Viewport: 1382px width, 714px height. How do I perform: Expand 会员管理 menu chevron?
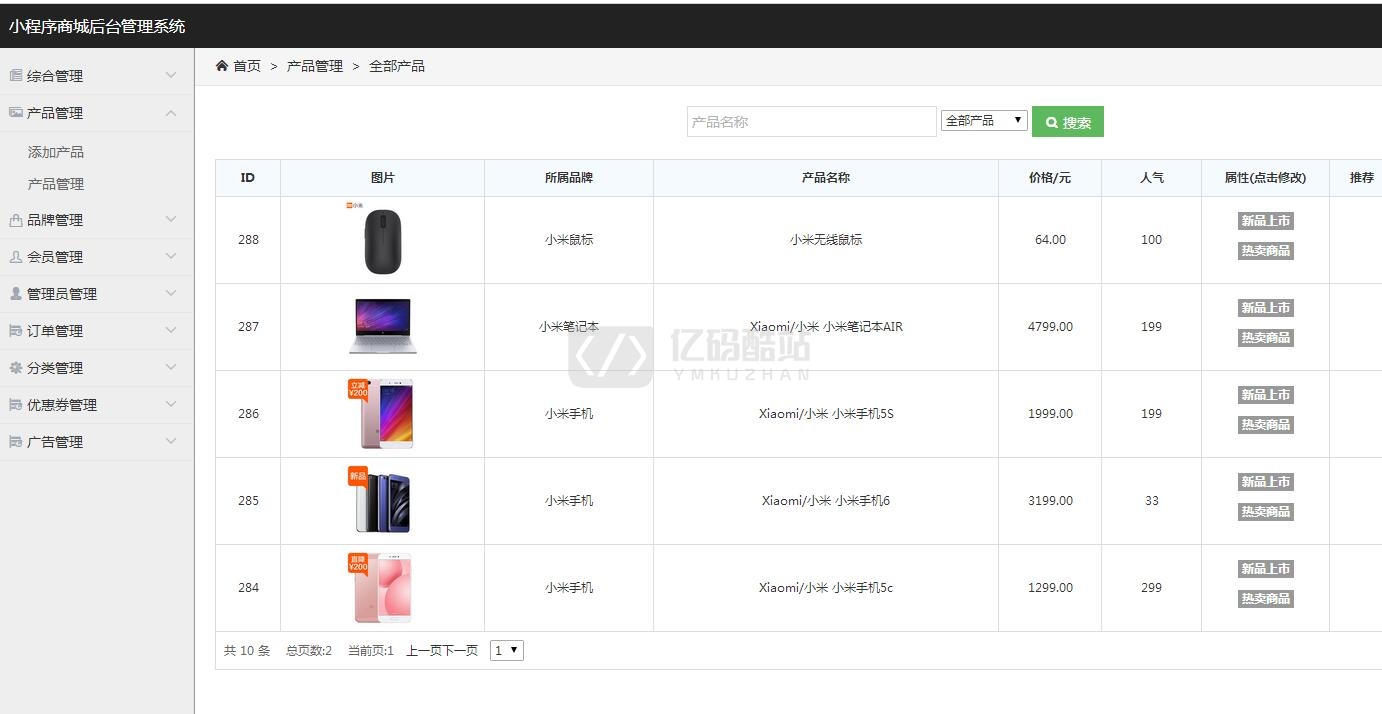tap(171, 256)
